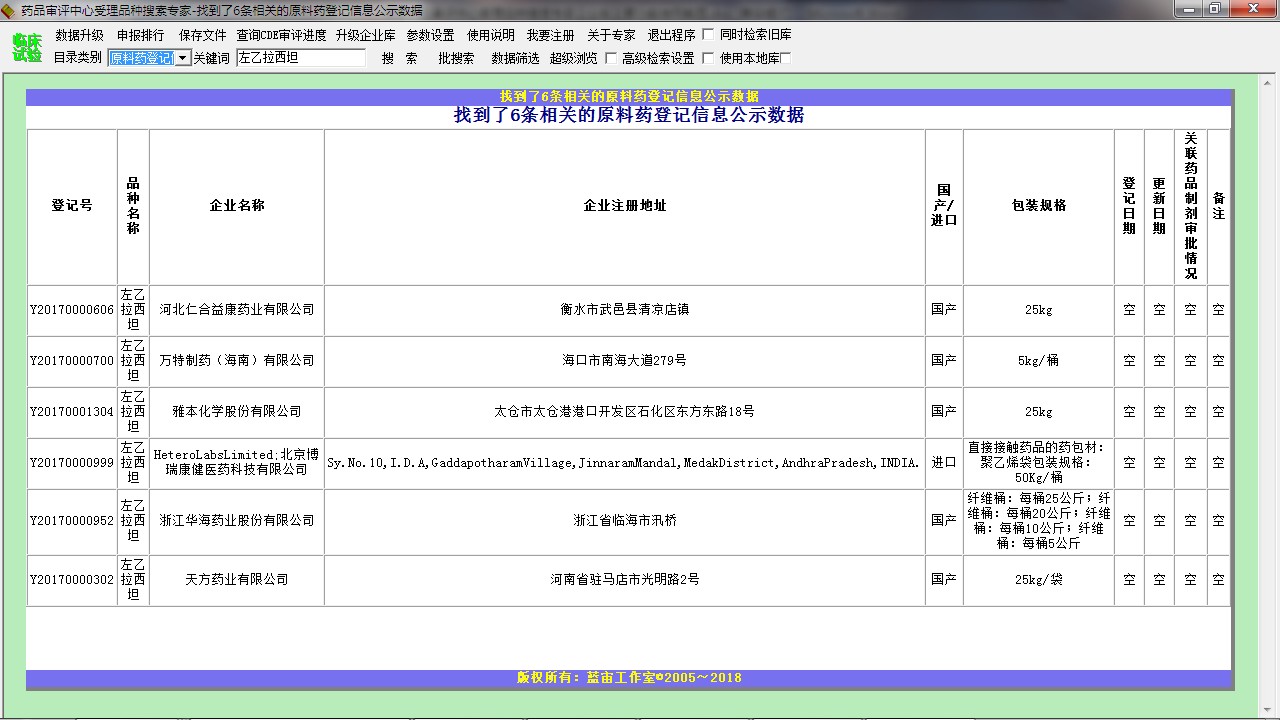Click the app icon in the title bar

pyautogui.click(x=9, y=10)
